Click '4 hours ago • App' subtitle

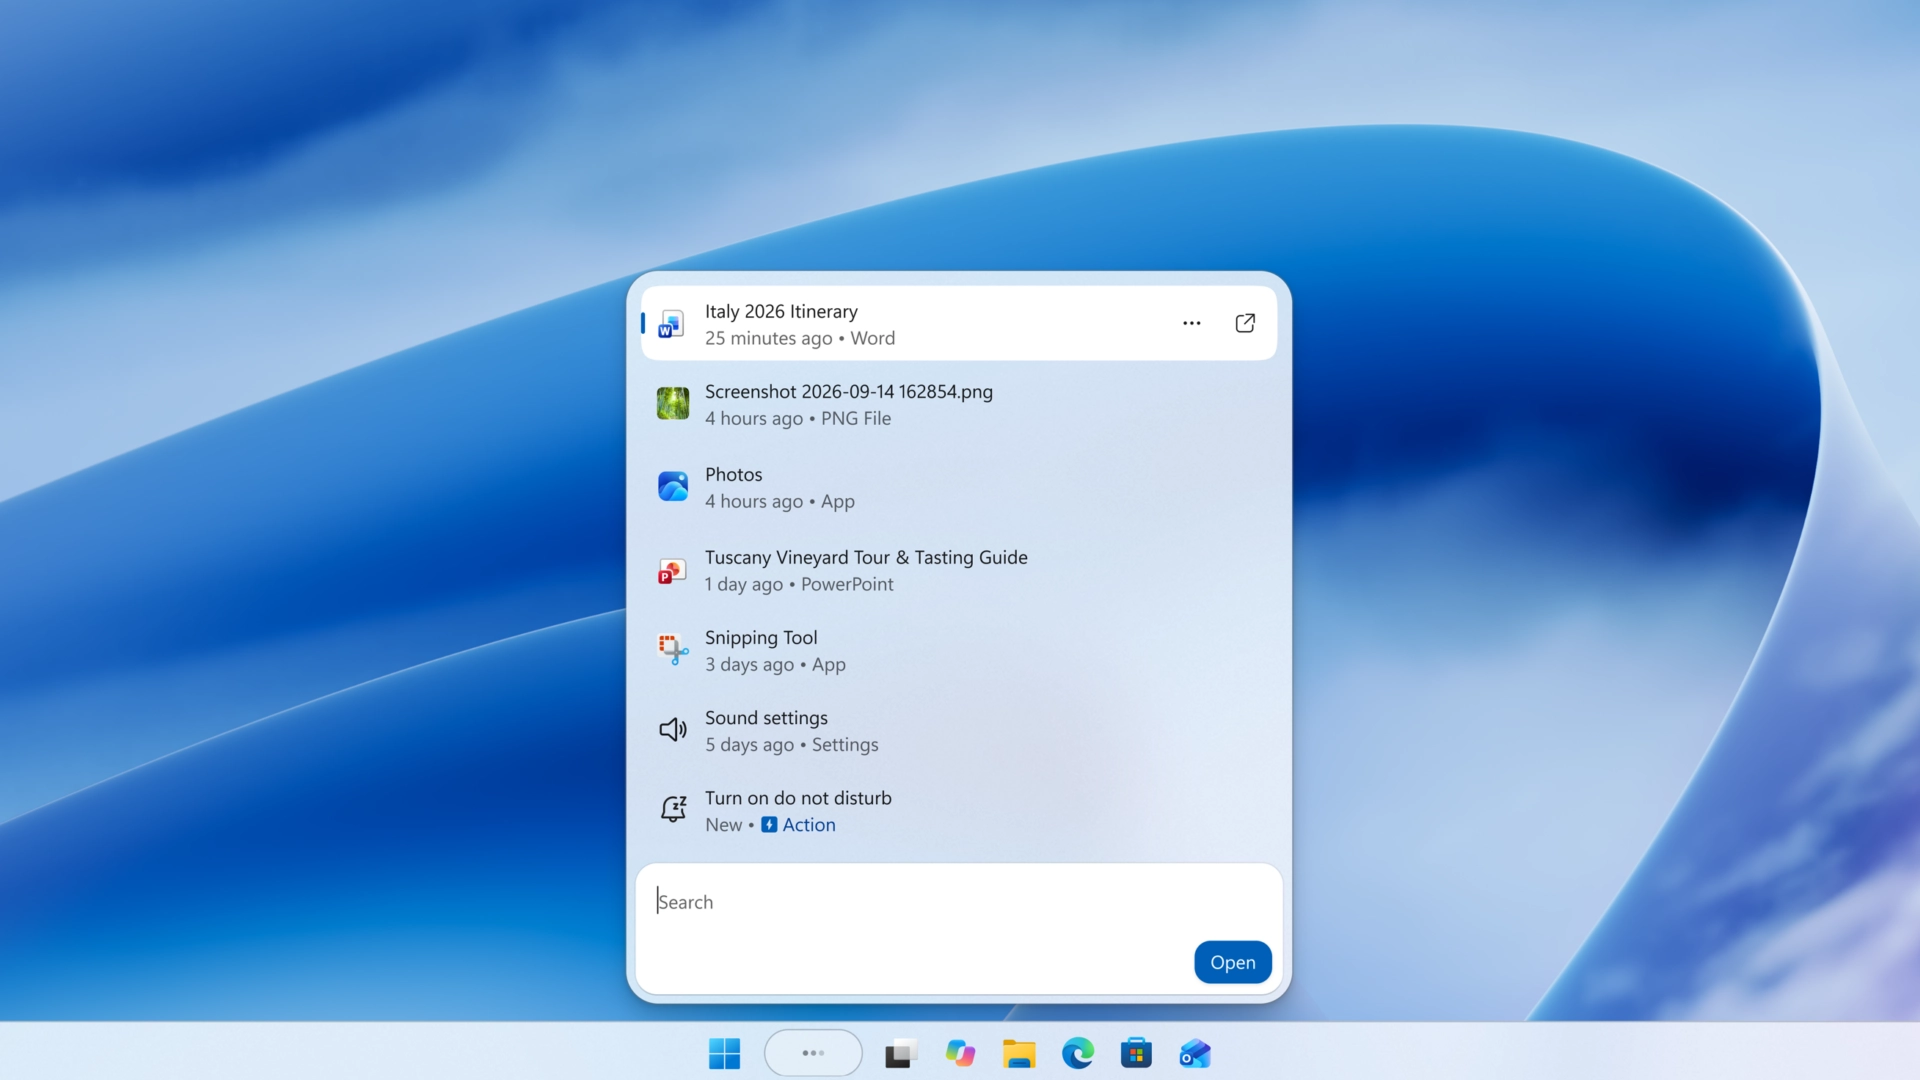click(x=780, y=501)
